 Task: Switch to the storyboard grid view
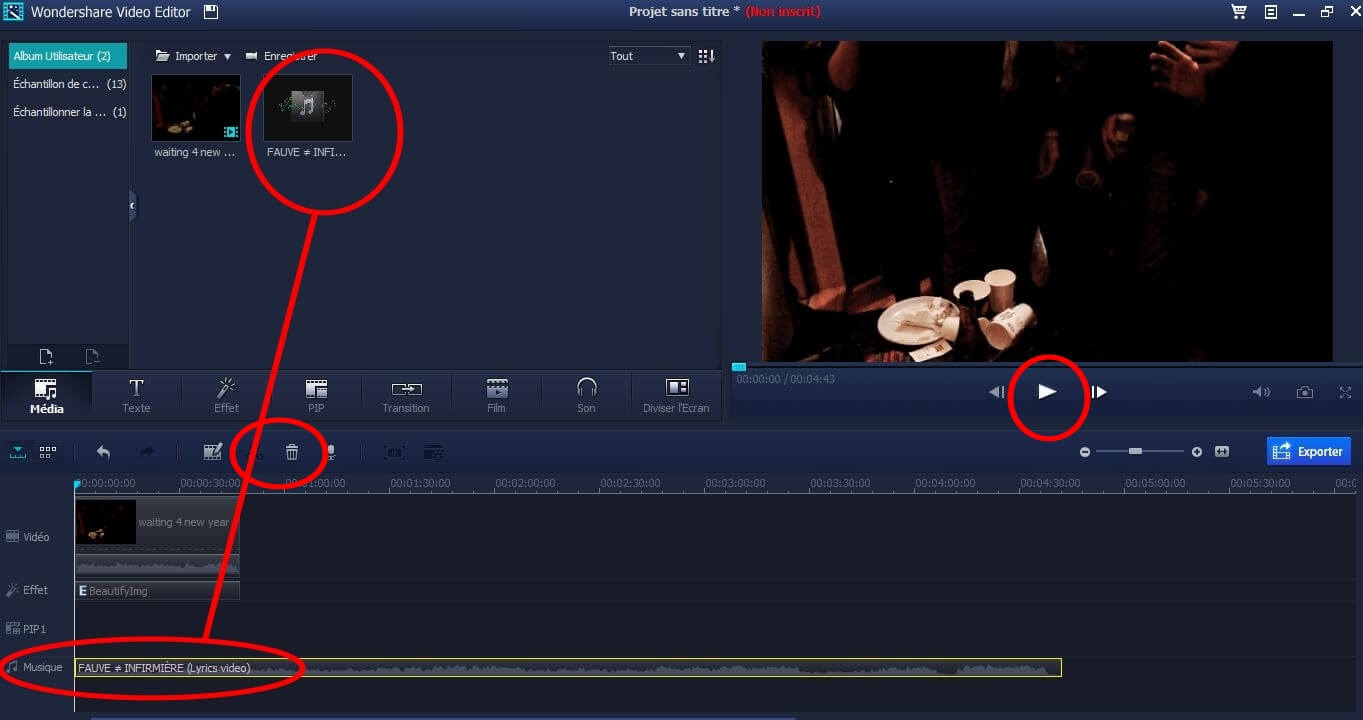click(47, 452)
